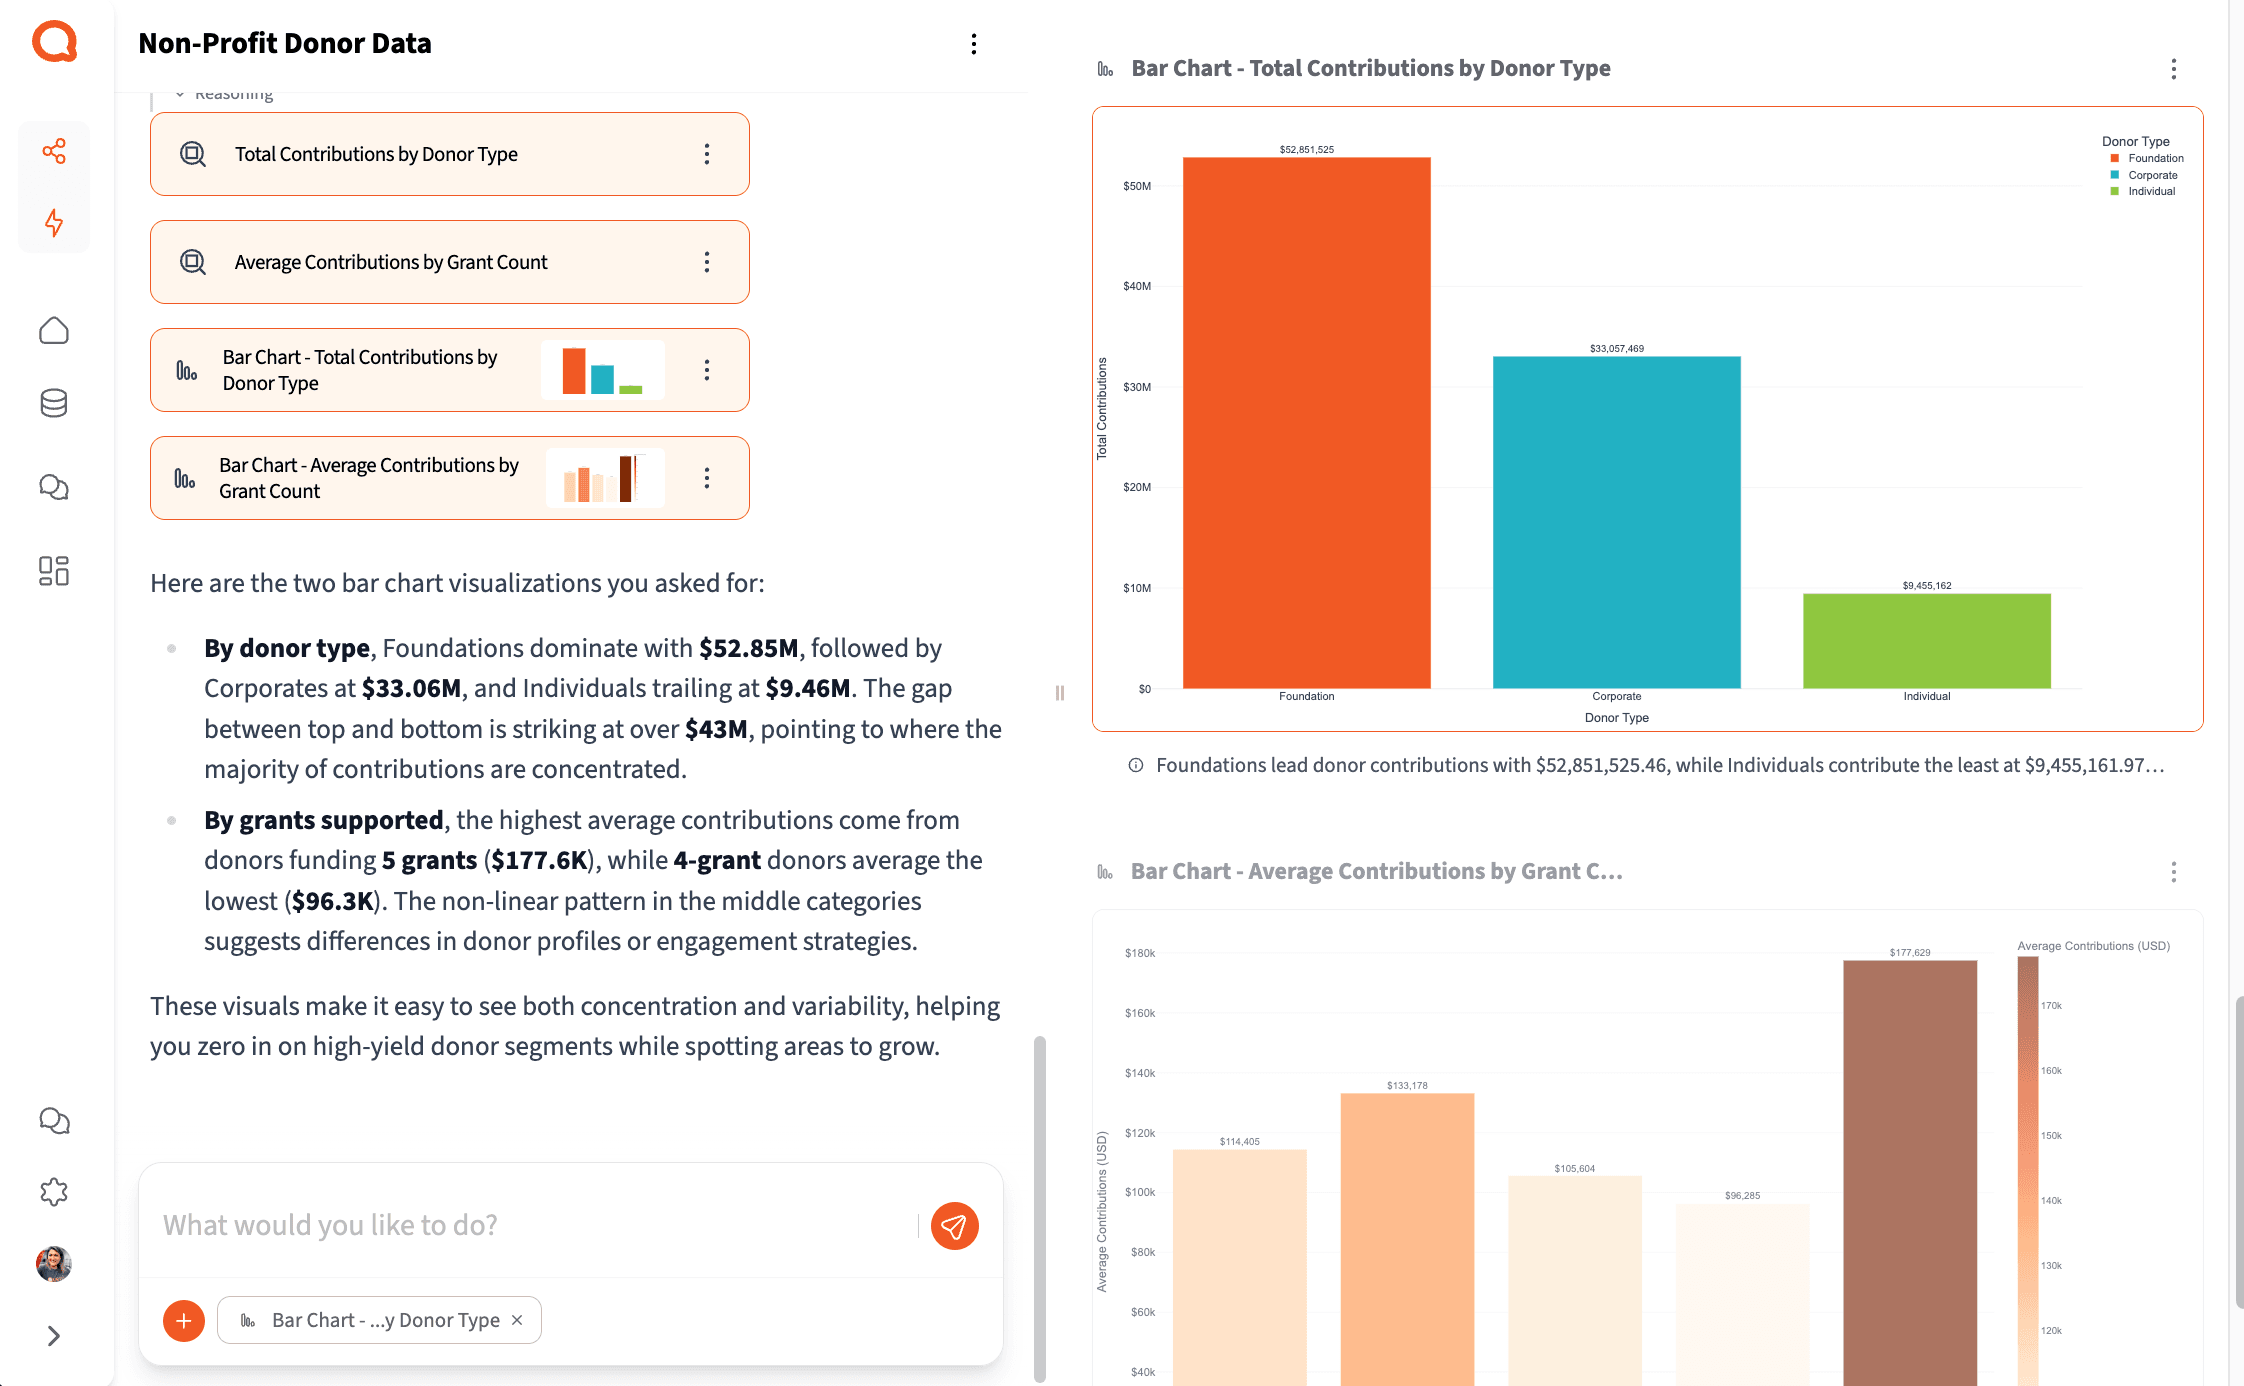Remove the Bar Chart Donor Type attachment chip
2244x1386 pixels.
(x=517, y=1320)
